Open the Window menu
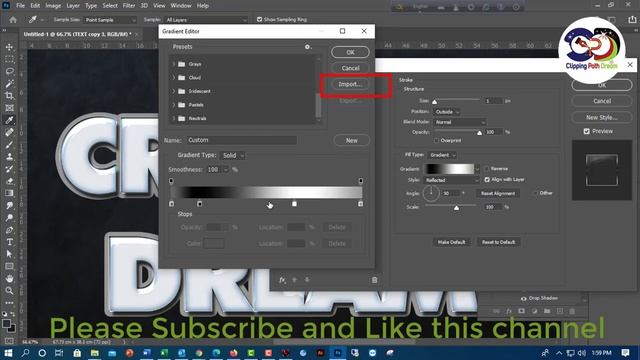Viewport: 640px width, 360px height. (181, 6)
